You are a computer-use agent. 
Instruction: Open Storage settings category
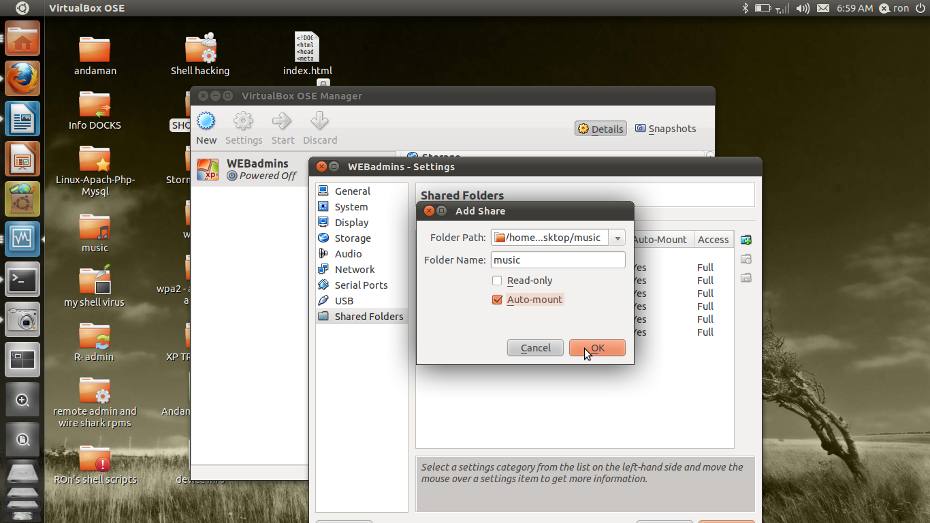click(352, 238)
